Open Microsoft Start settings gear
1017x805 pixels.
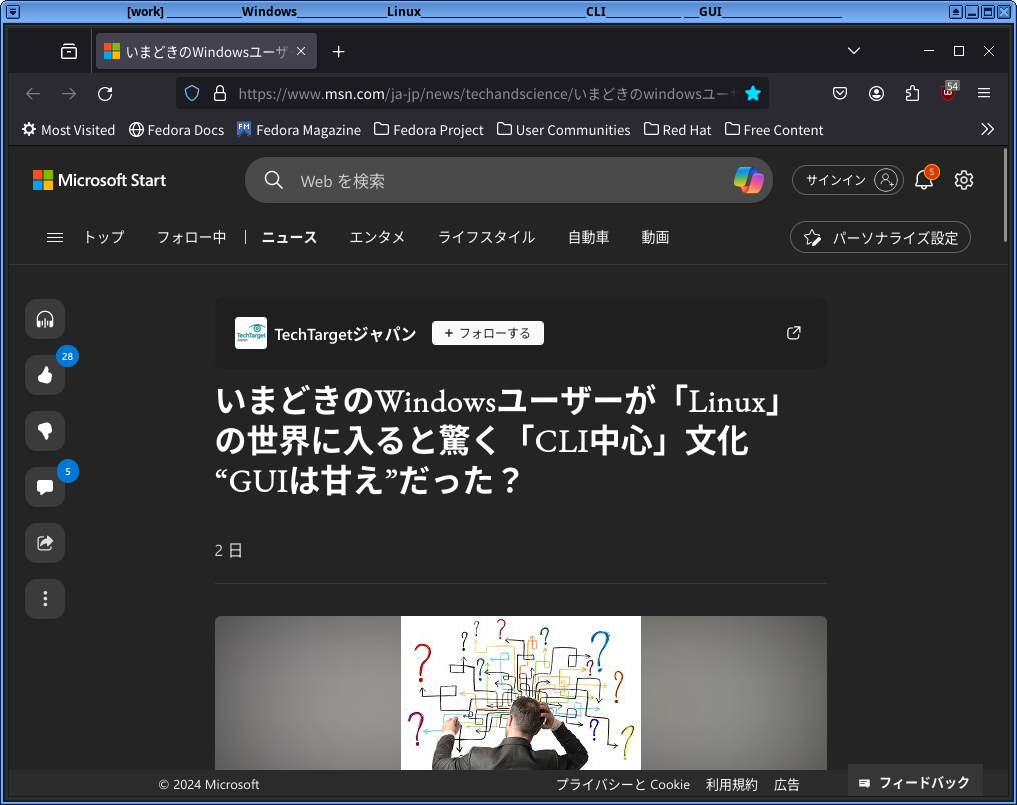[963, 180]
